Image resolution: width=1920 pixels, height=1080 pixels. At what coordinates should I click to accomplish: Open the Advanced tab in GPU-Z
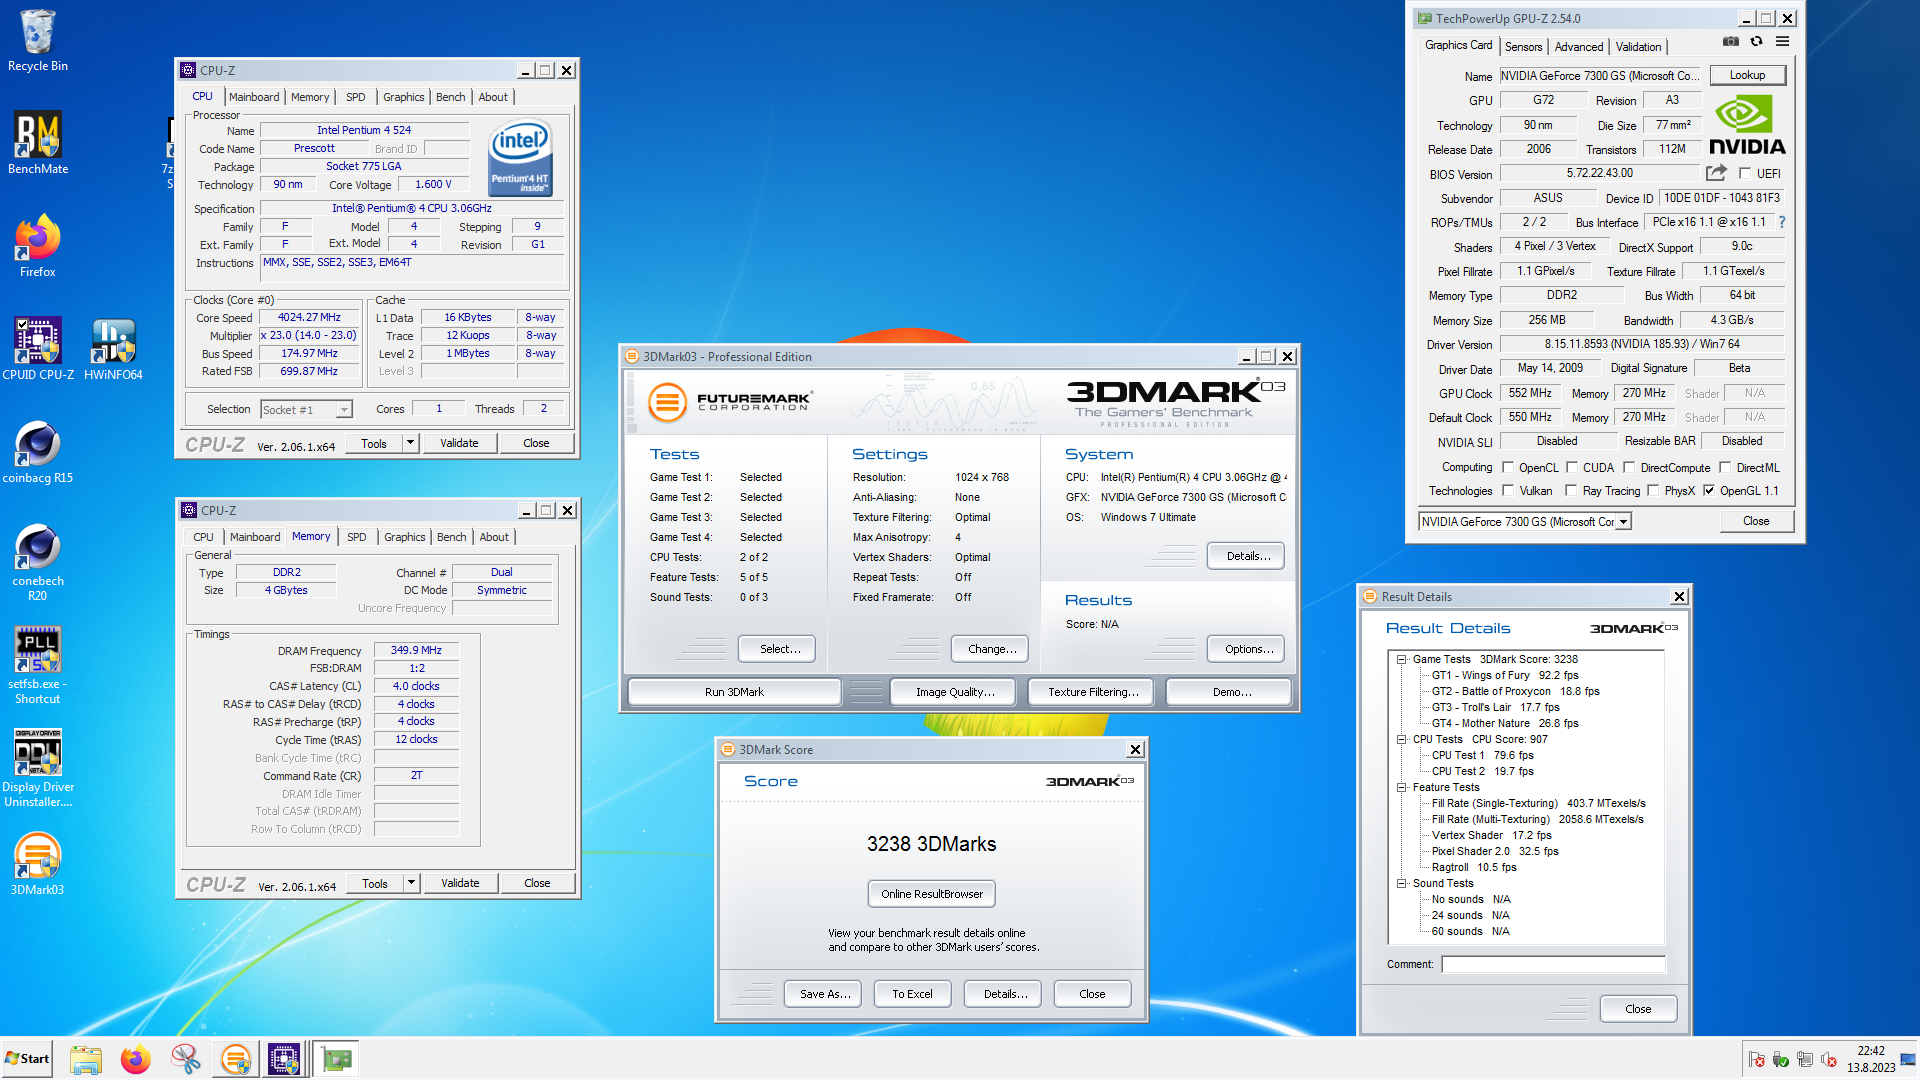tap(1579, 46)
